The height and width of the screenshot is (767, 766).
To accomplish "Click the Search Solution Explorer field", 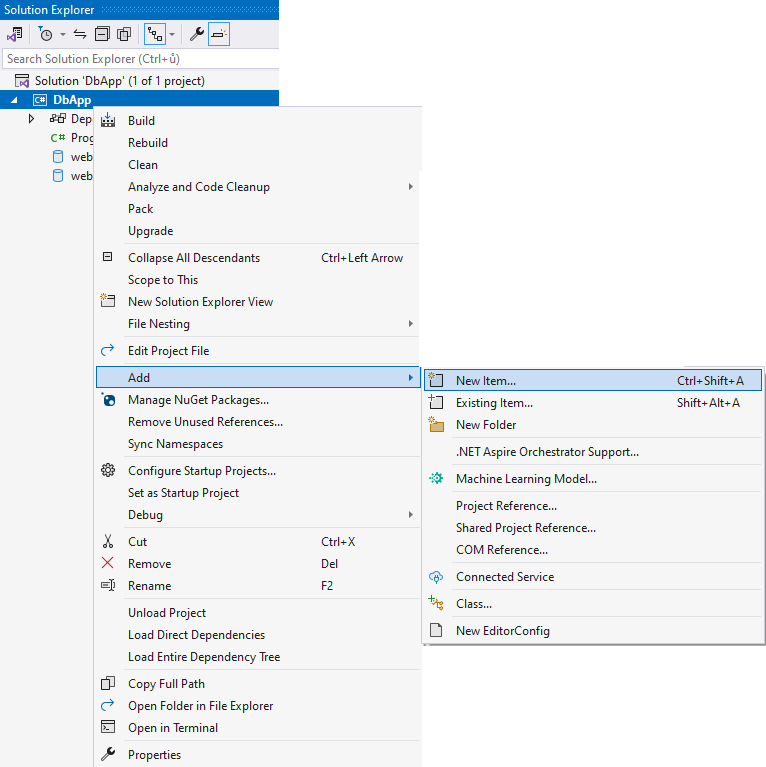I will point(141,59).
